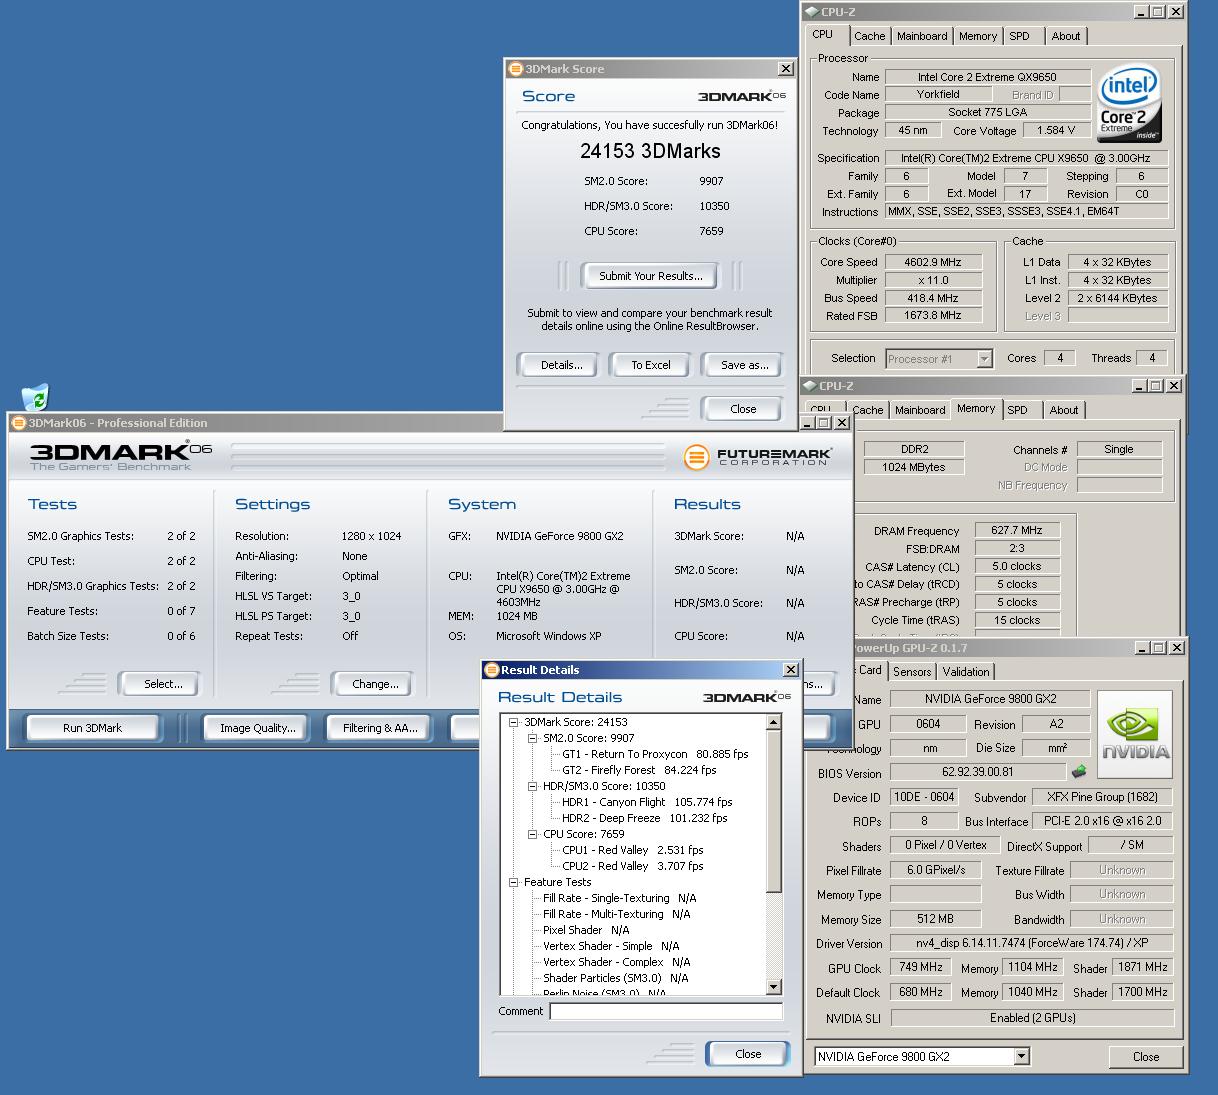
Task: Click the Result Details title bar icon
Action: click(x=492, y=670)
